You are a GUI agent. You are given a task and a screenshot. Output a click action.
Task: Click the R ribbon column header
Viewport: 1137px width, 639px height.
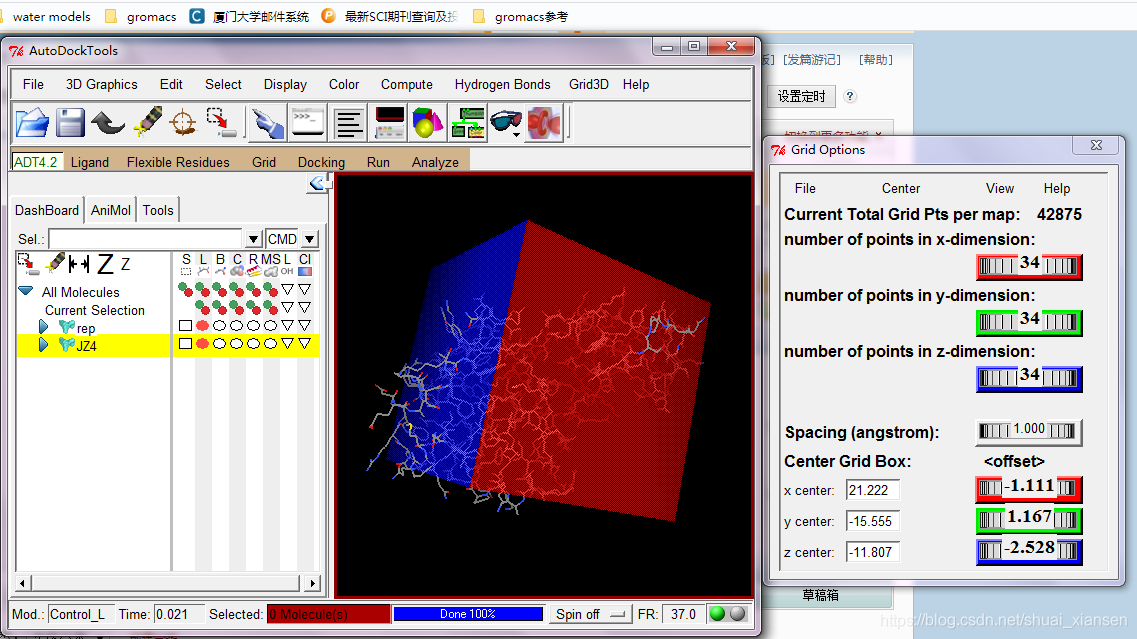[x=253, y=265]
